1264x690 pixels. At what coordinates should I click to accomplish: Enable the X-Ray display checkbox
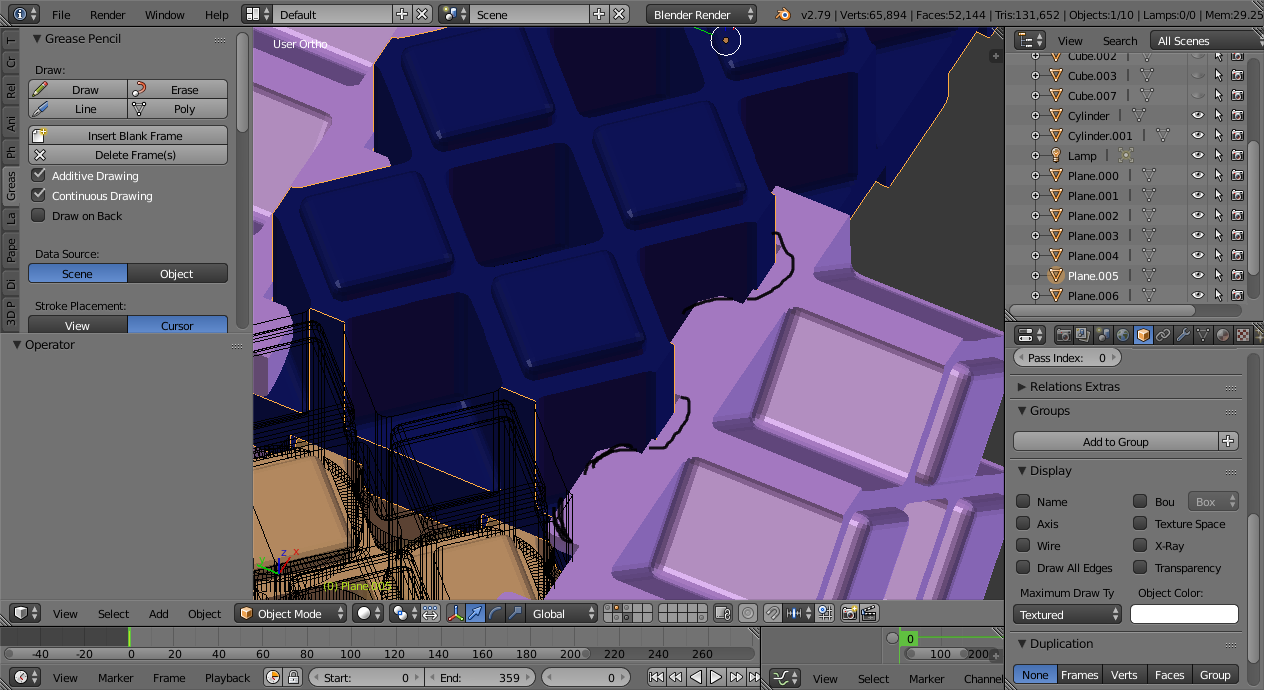coord(1140,545)
